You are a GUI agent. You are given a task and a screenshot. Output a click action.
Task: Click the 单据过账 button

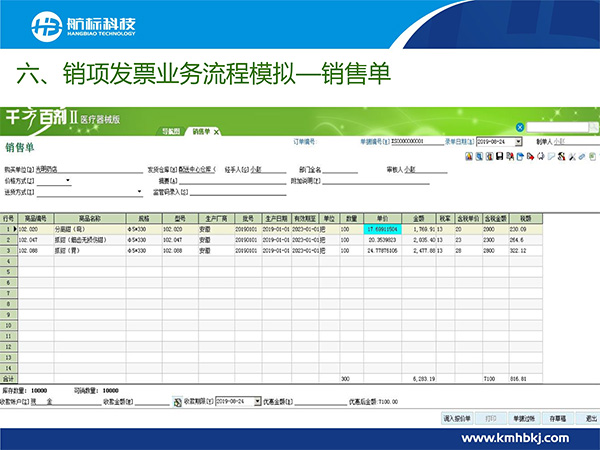click(x=524, y=419)
